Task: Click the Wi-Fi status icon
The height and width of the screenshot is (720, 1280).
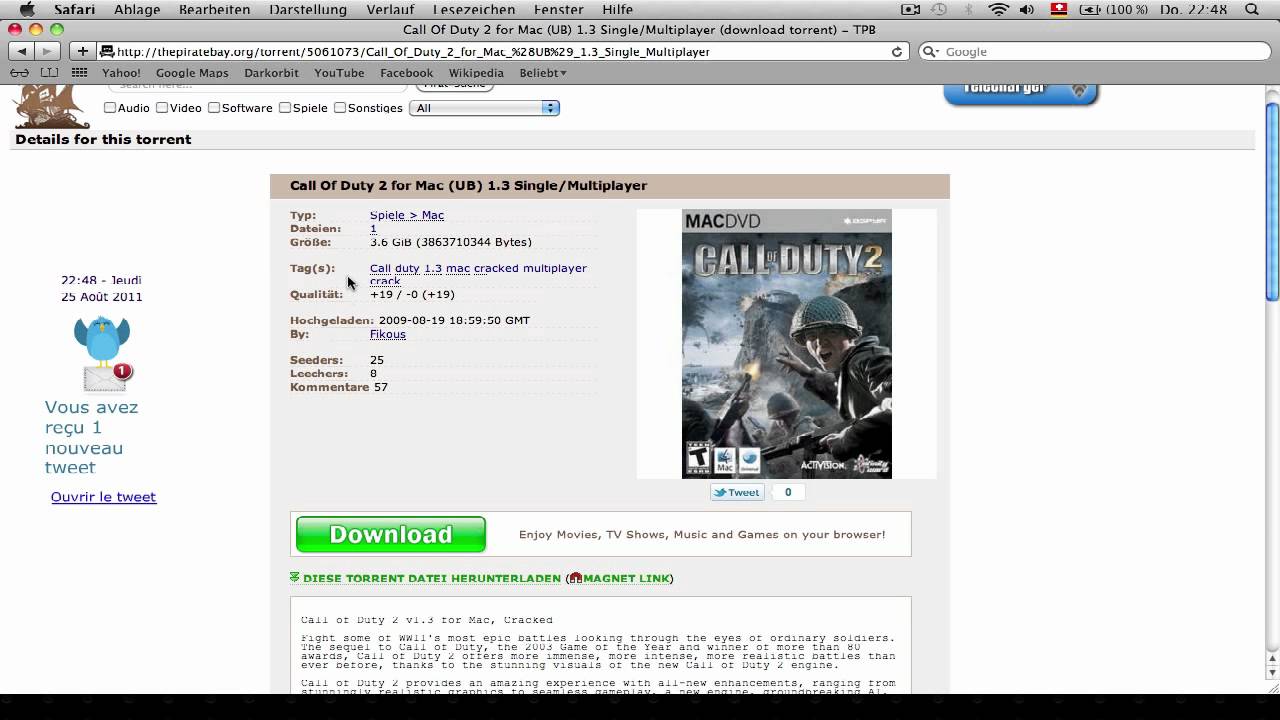Action: [999, 9]
